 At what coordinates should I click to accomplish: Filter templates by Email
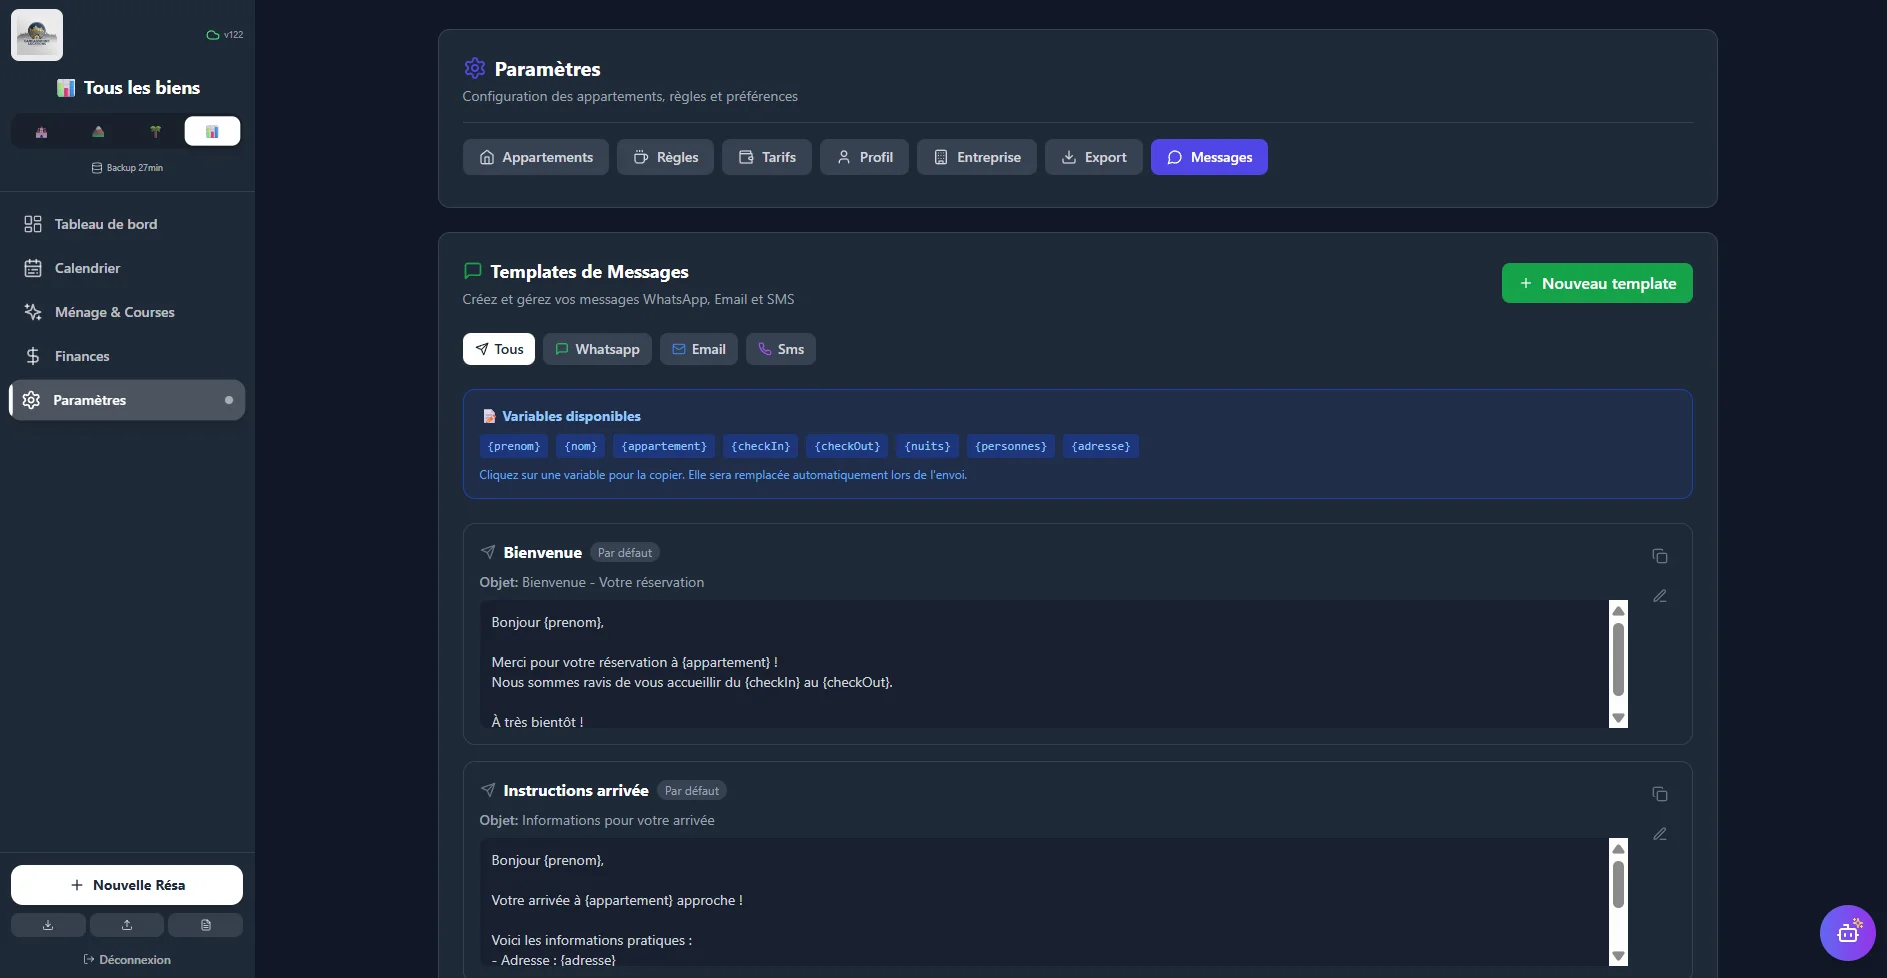coord(698,349)
